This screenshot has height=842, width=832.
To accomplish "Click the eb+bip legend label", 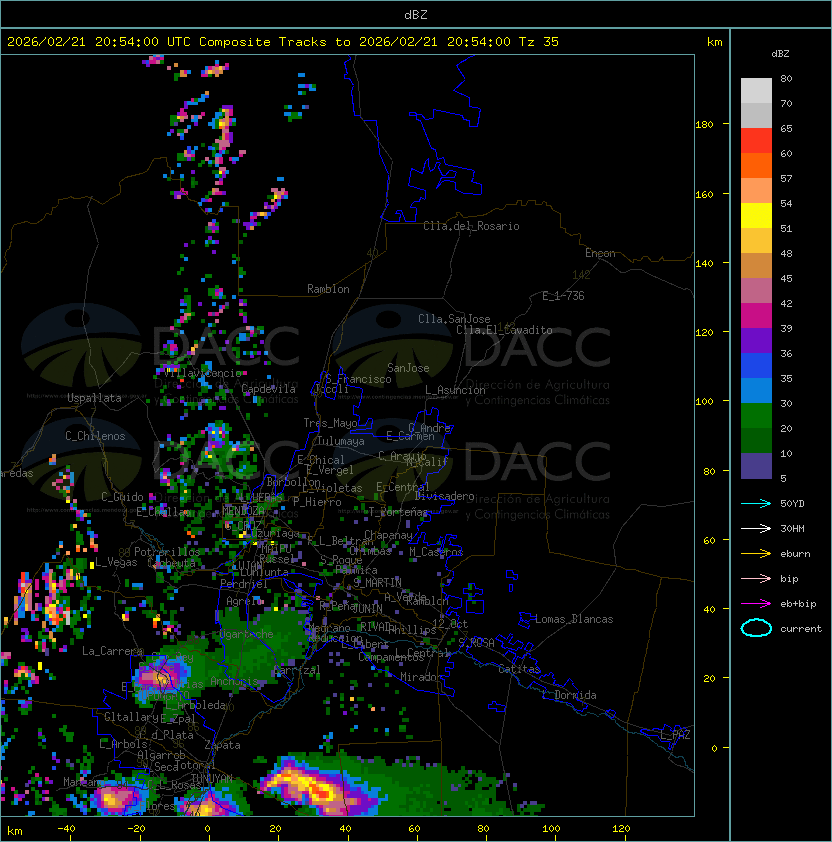I will (798, 604).
